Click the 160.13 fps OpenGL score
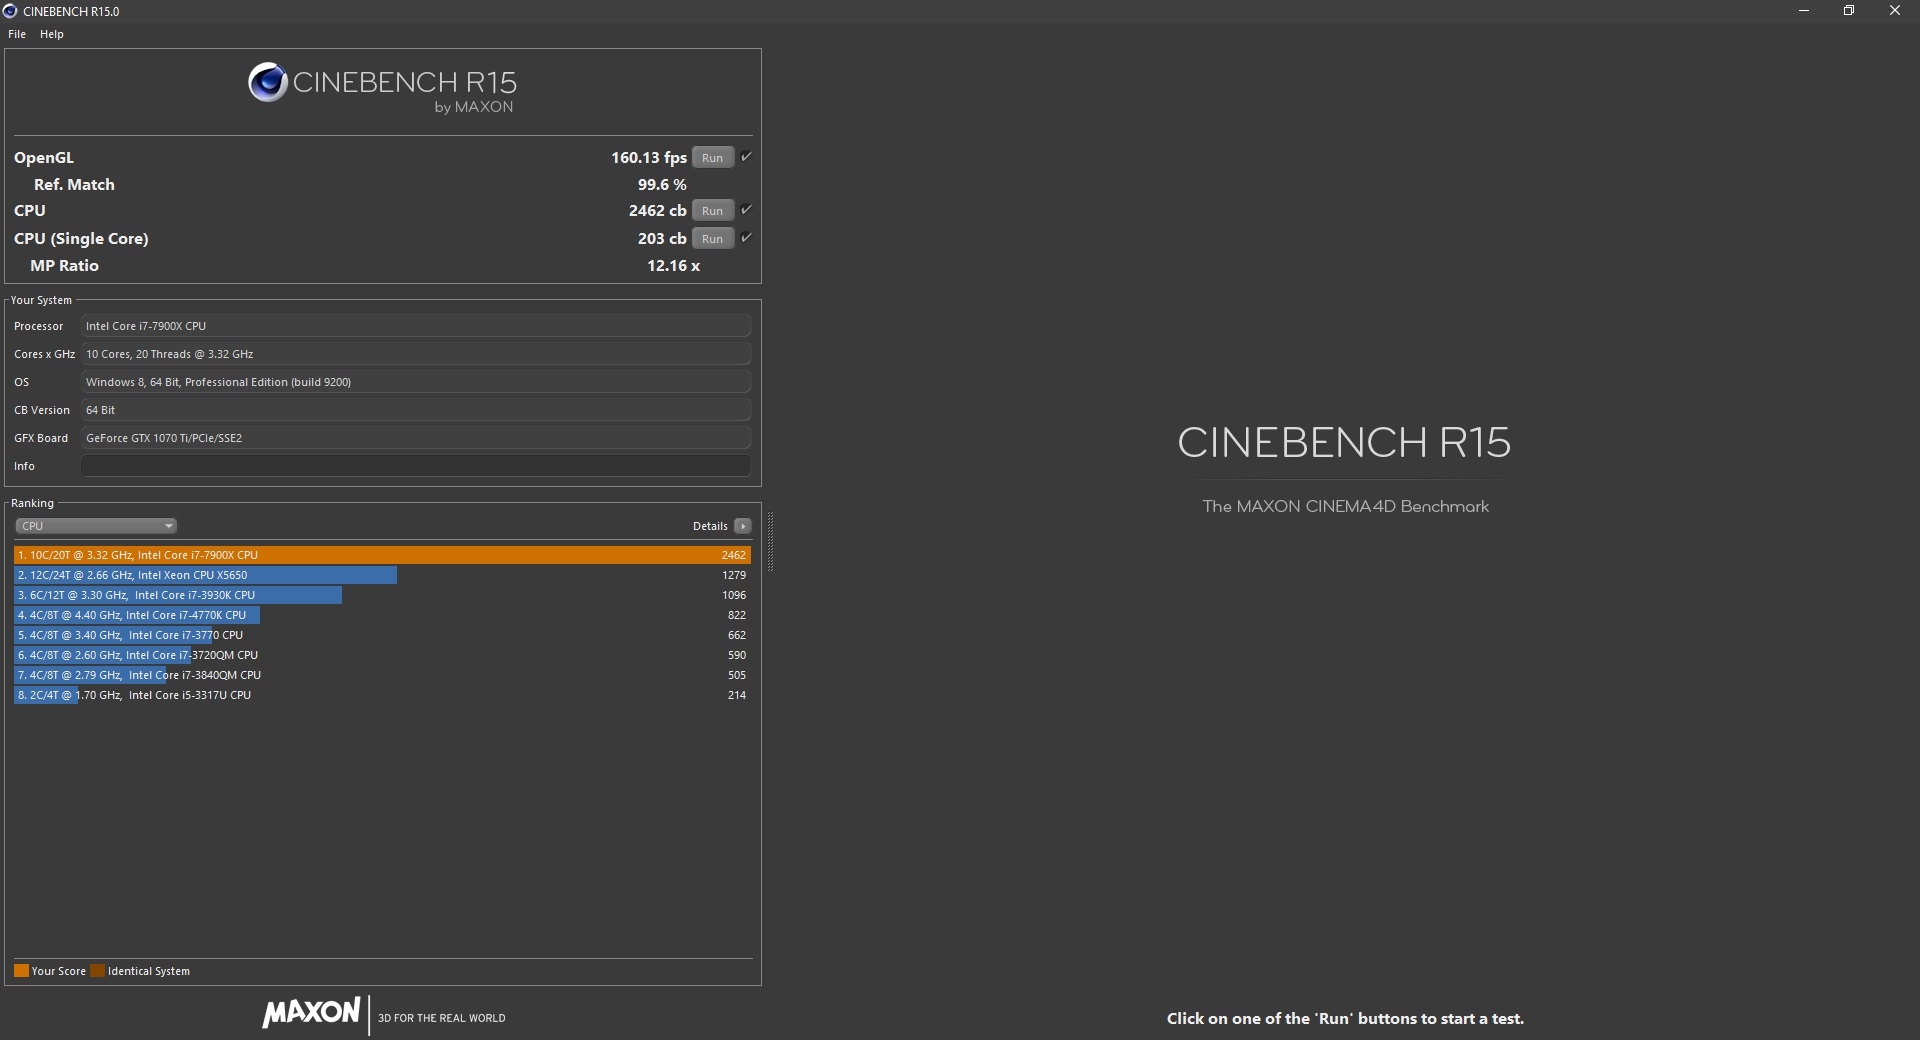 pyautogui.click(x=649, y=158)
